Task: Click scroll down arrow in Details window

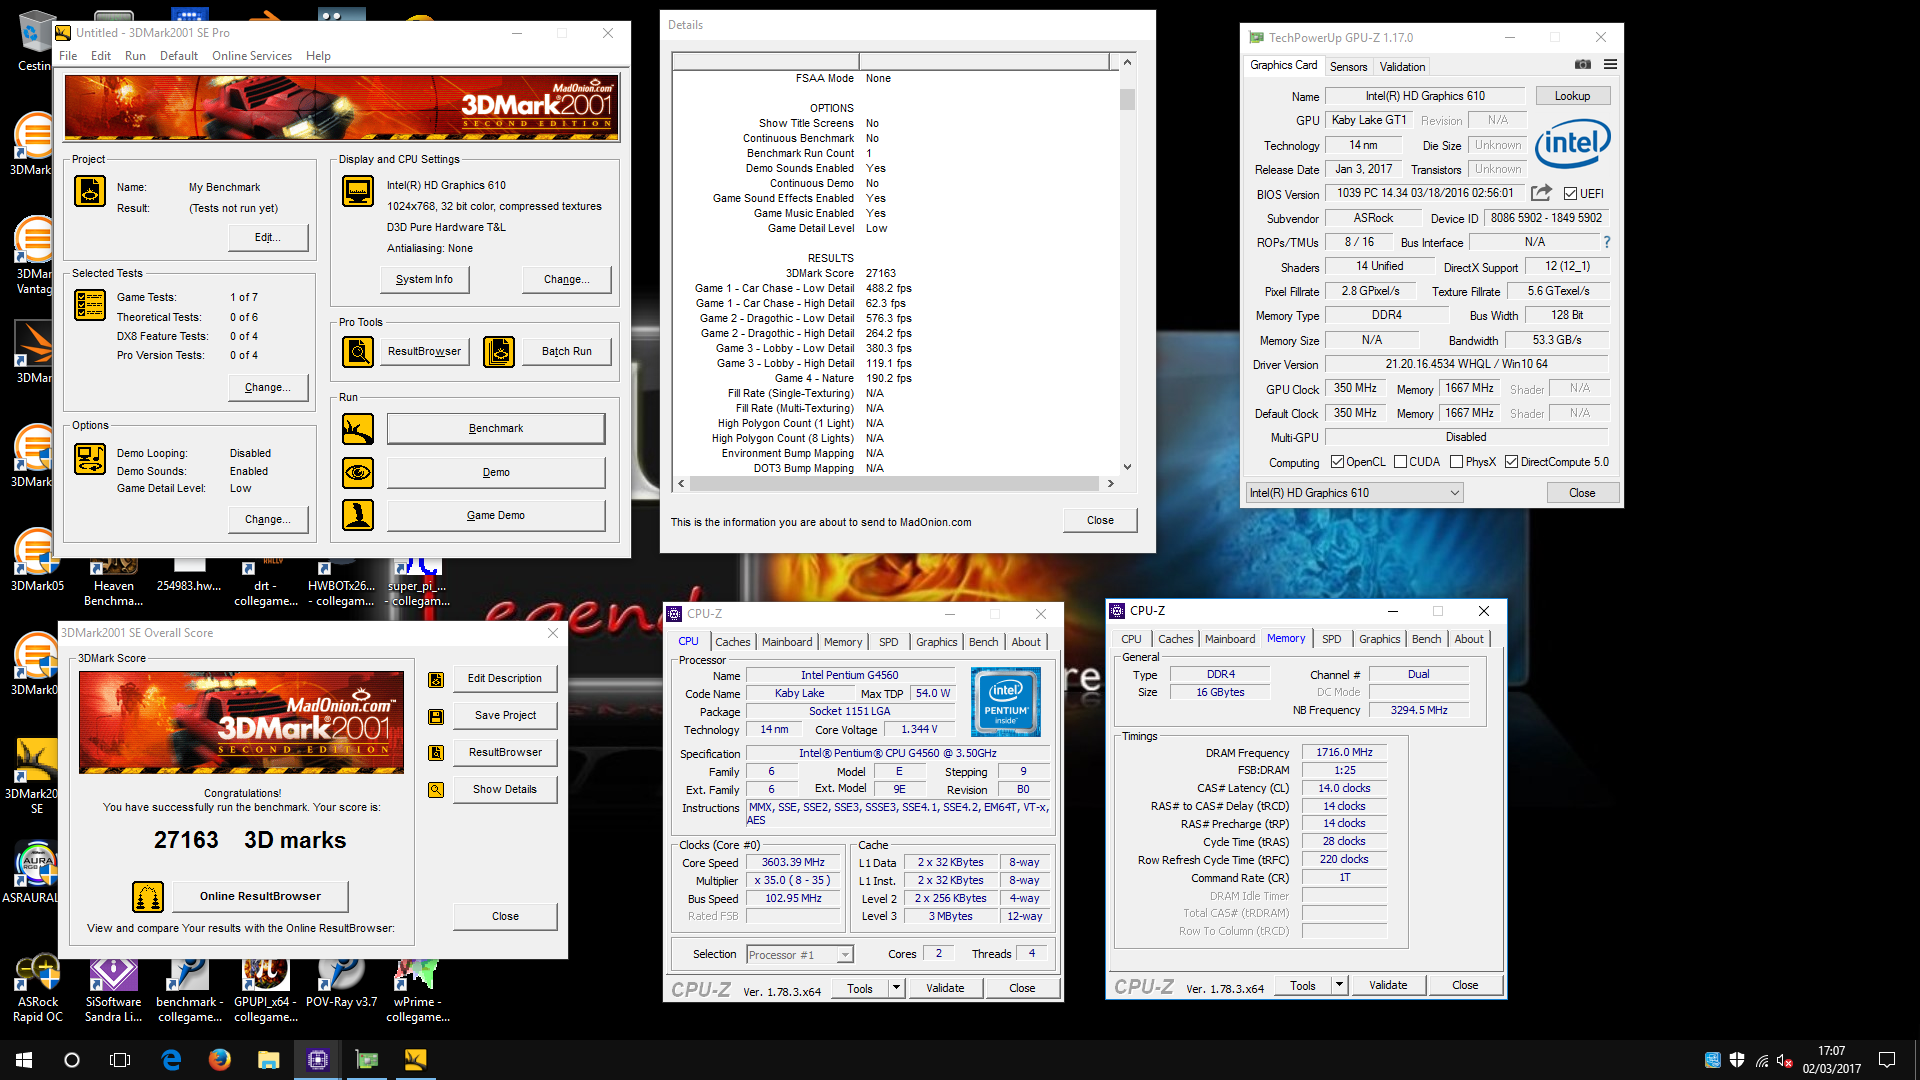Action: (1127, 466)
